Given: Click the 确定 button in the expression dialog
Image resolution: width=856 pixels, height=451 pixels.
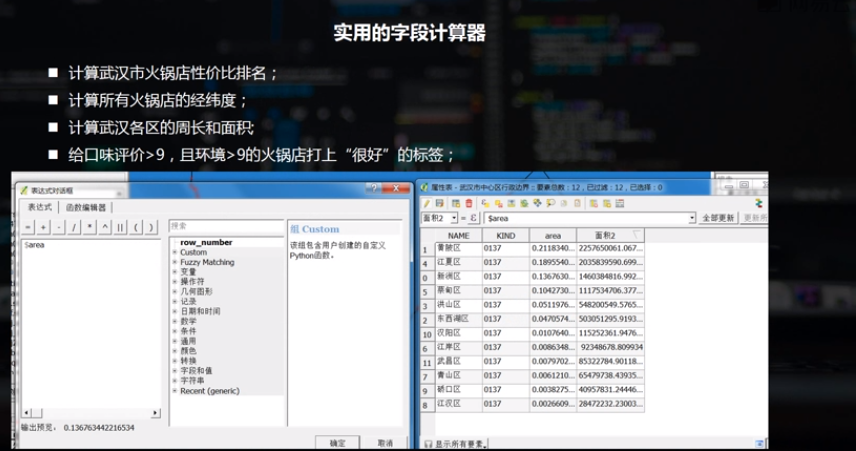Looking at the screenshot, I should [x=337, y=443].
